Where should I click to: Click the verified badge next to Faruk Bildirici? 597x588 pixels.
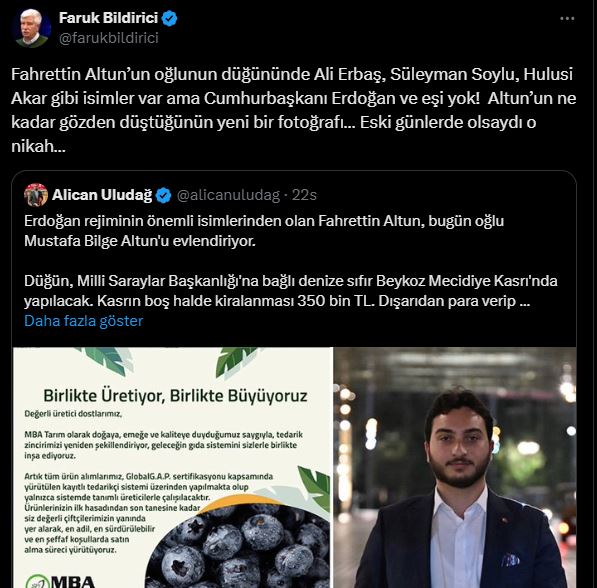click(169, 18)
